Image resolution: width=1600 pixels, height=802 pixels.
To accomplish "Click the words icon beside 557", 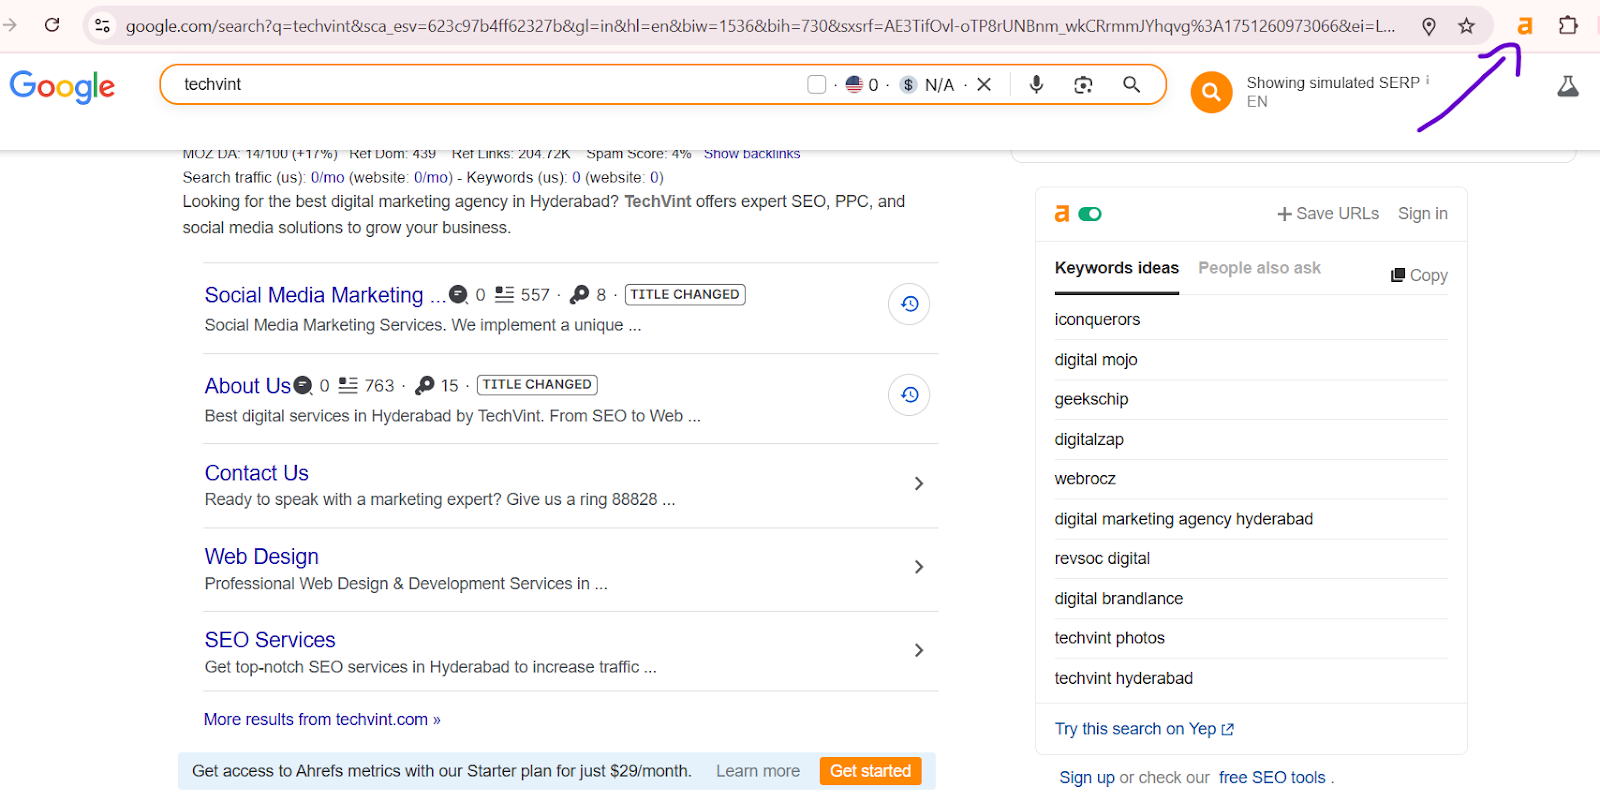I will [505, 295].
